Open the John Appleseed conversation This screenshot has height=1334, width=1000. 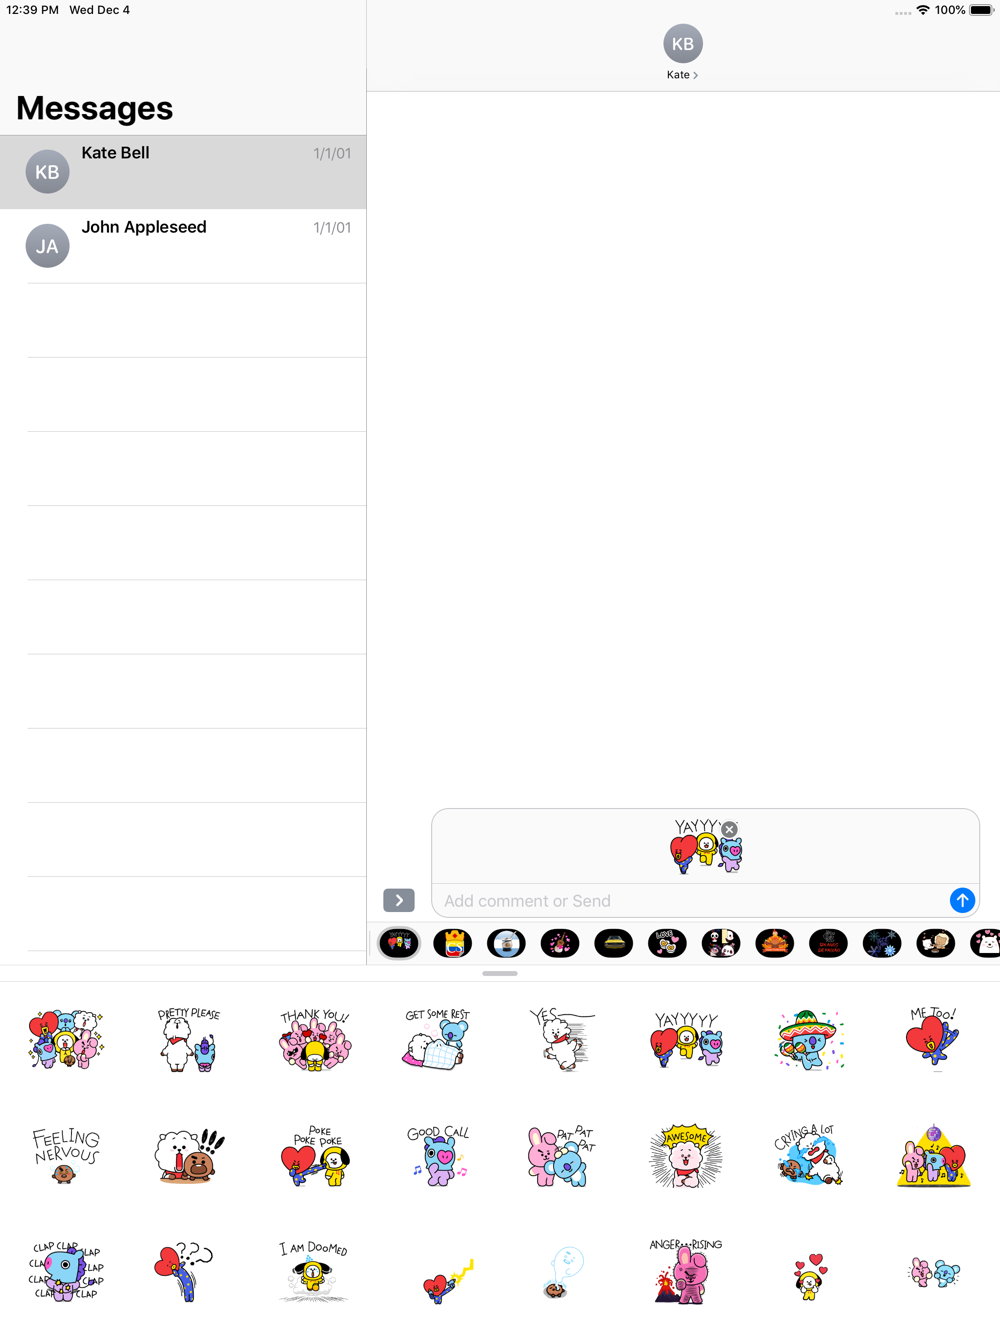point(183,246)
